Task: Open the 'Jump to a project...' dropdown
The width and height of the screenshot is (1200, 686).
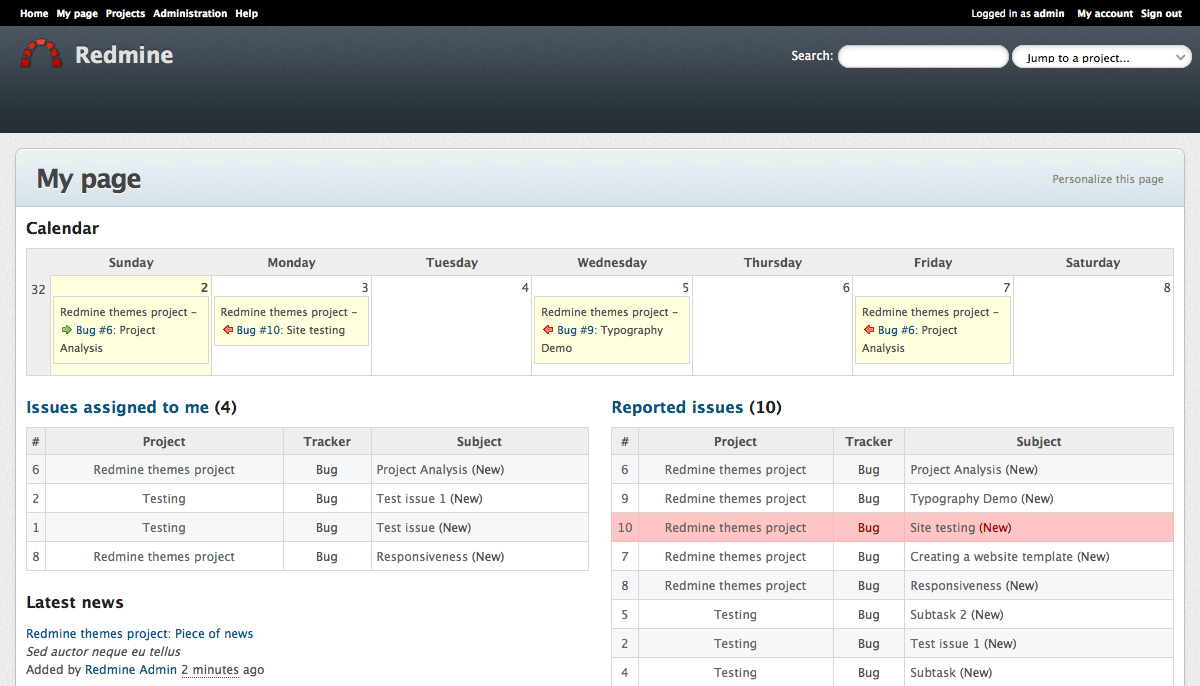Action: [1102, 57]
